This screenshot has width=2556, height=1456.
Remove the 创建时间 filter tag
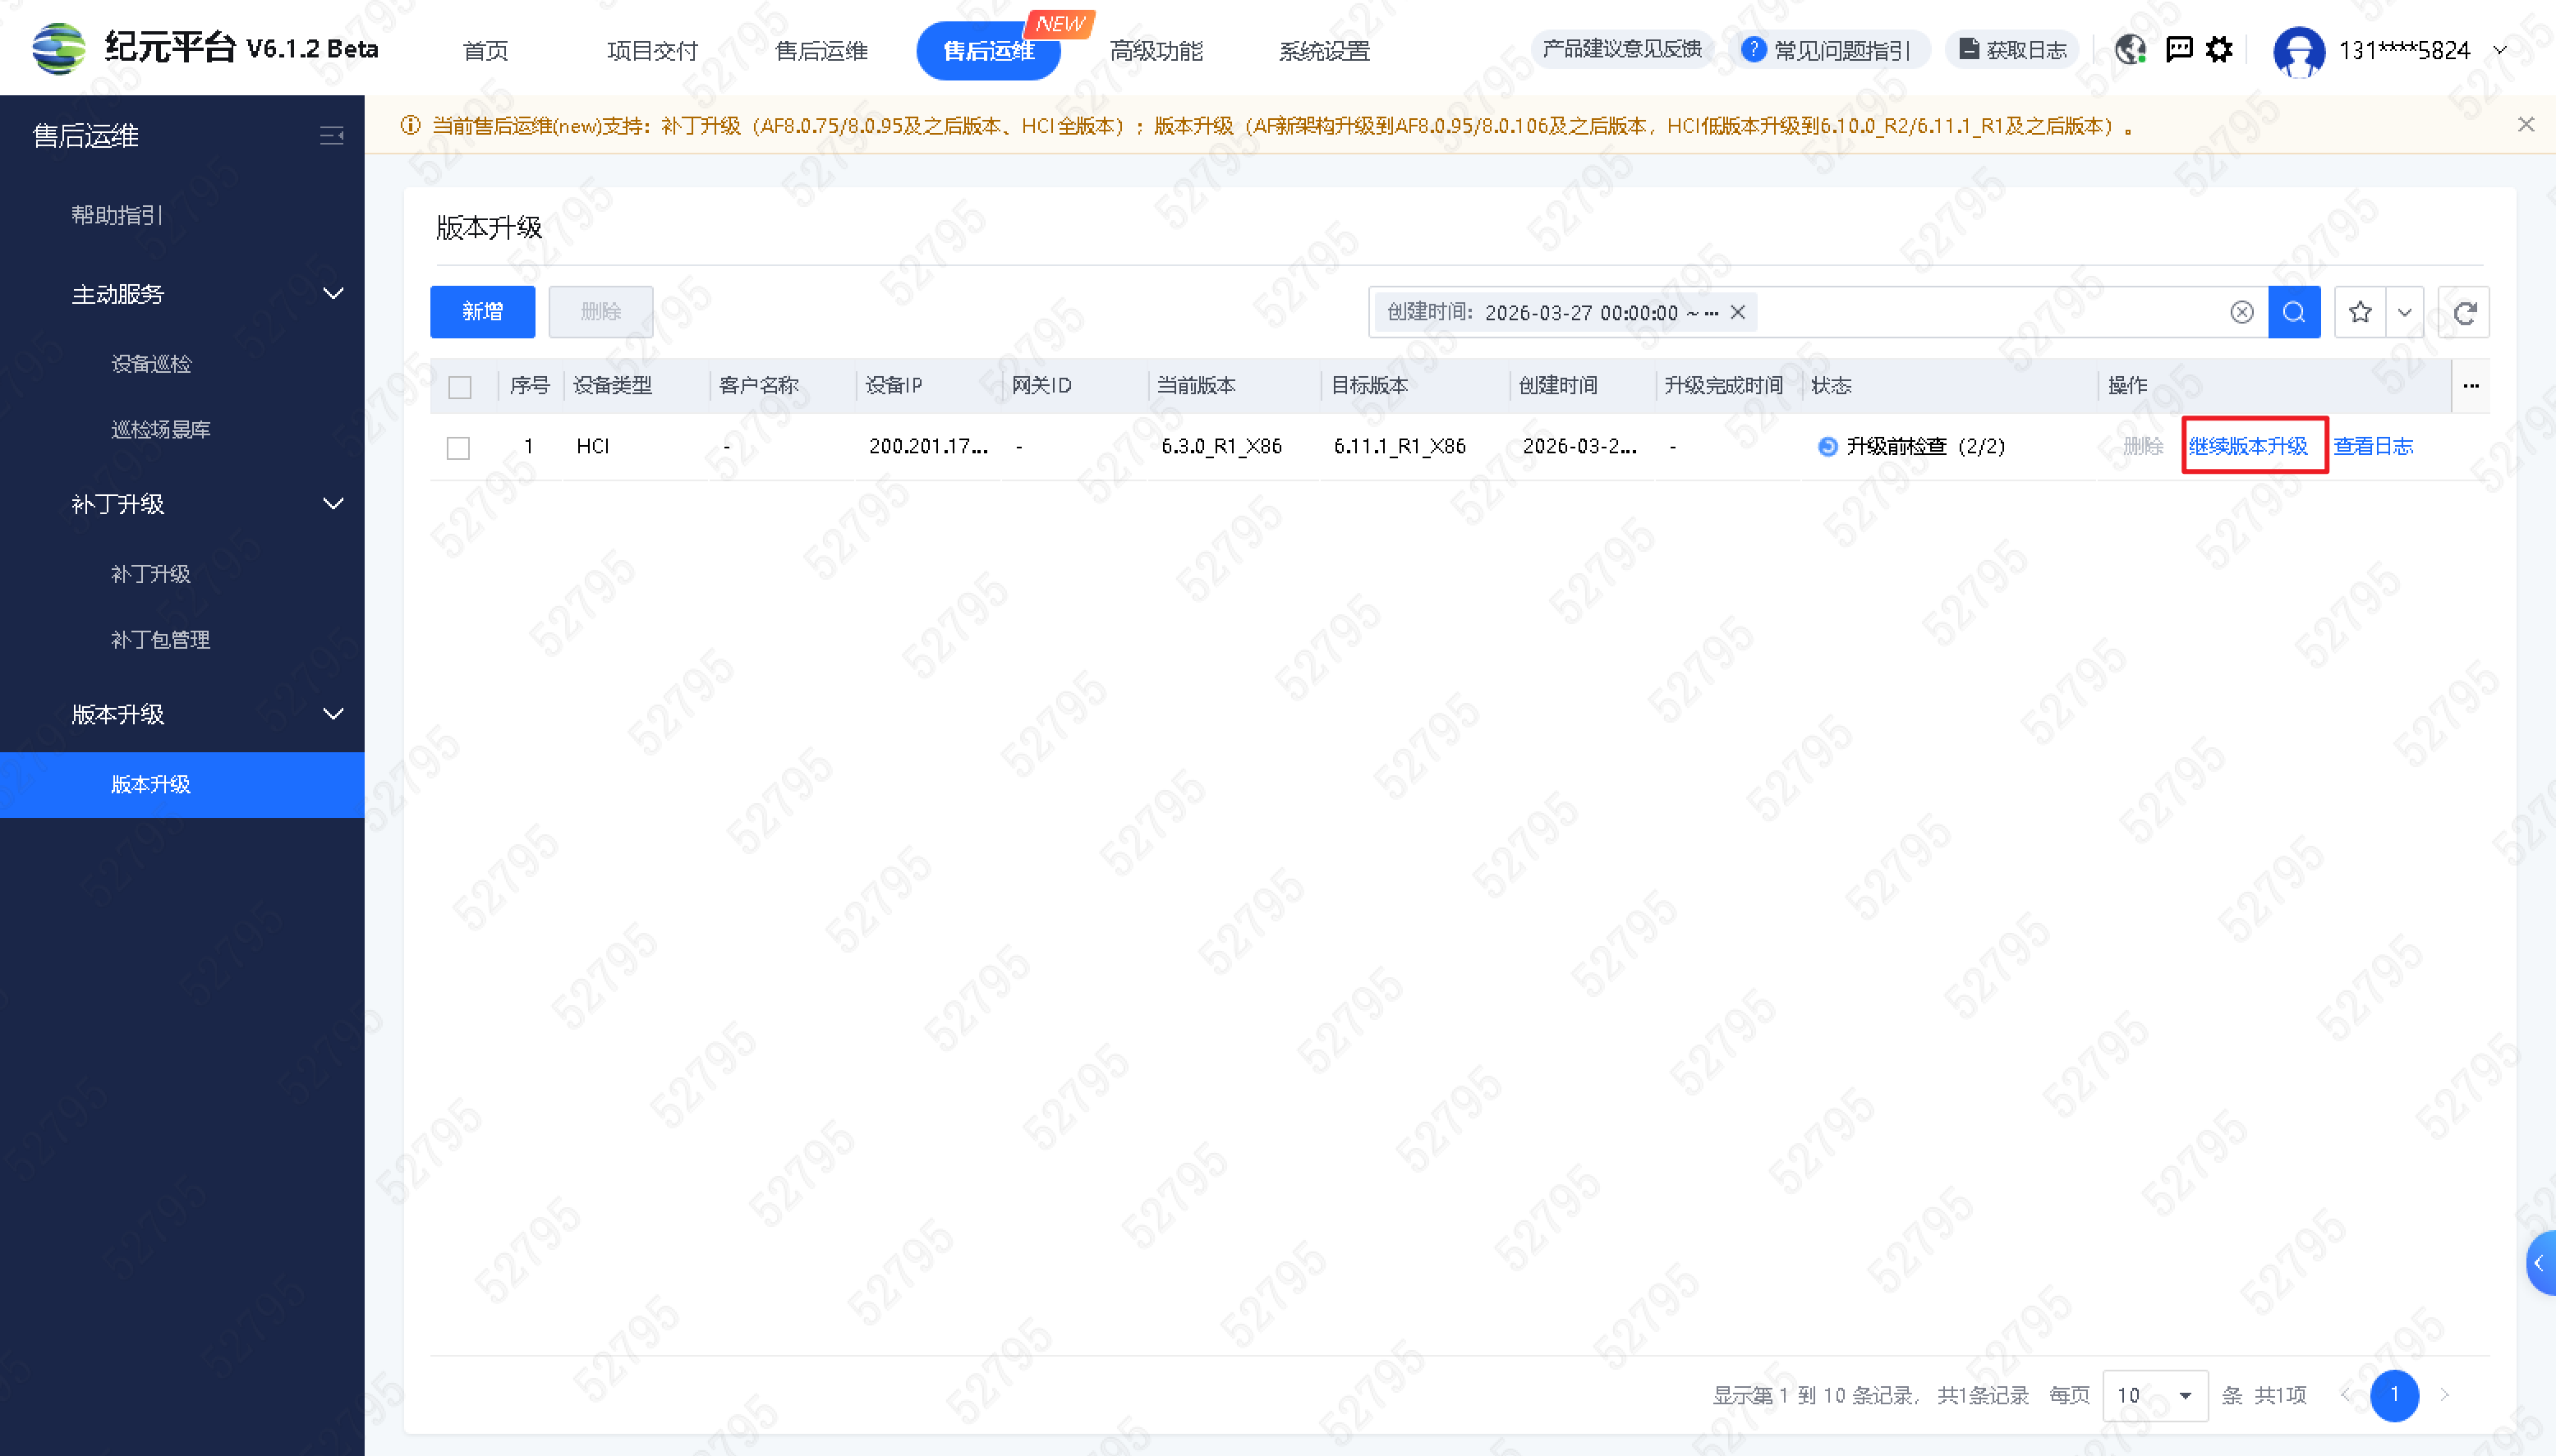click(x=1738, y=312)
